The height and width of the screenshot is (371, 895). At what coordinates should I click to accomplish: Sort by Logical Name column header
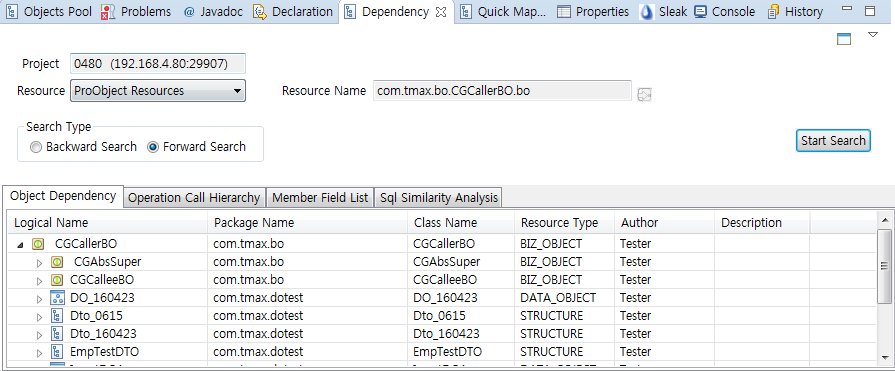(x=107, y=223)
